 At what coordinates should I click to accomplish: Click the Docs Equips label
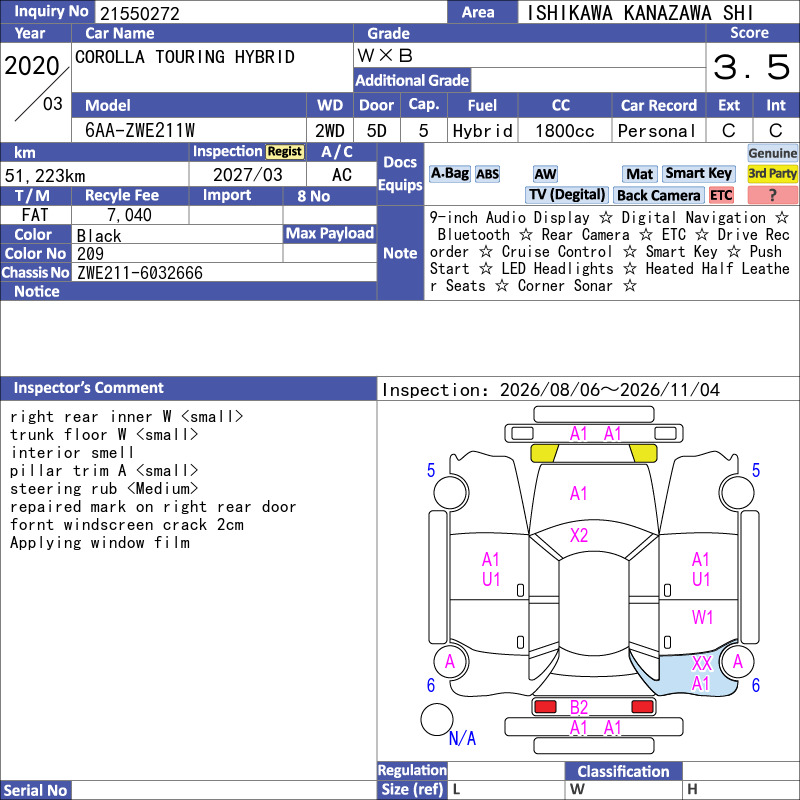[x=400, y=173]
